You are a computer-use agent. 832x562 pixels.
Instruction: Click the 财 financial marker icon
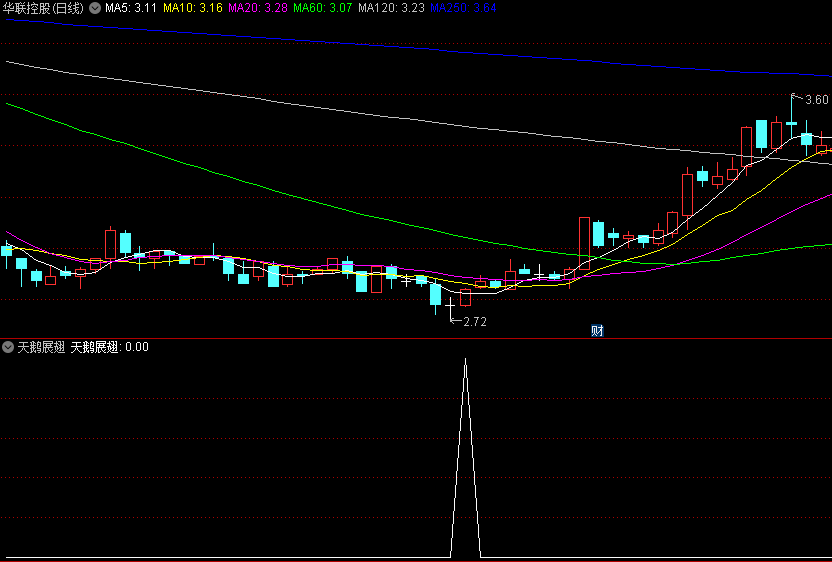[597, 331]
